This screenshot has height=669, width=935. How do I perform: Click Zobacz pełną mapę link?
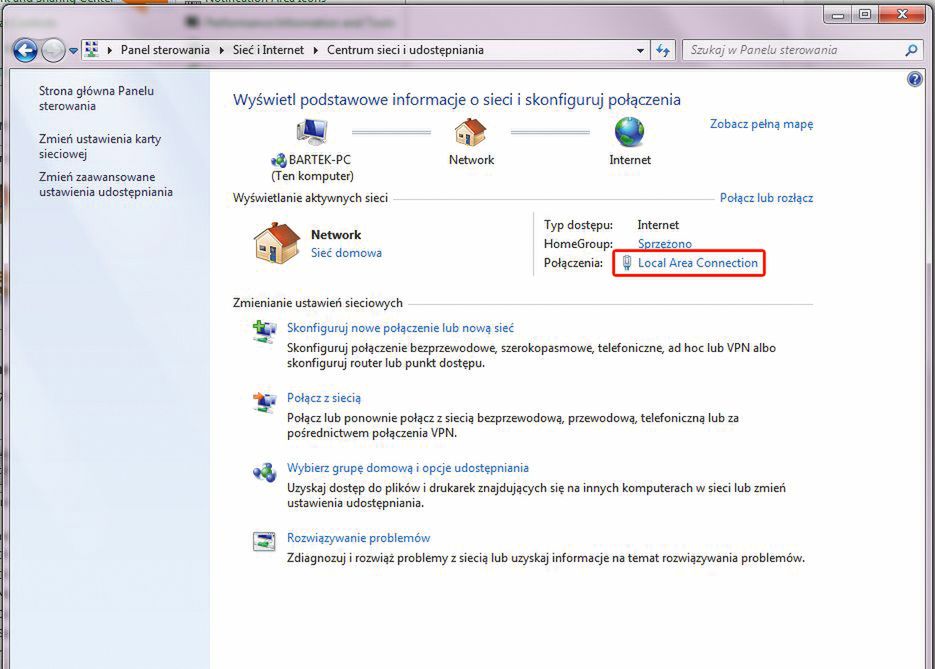click(761, 124)
